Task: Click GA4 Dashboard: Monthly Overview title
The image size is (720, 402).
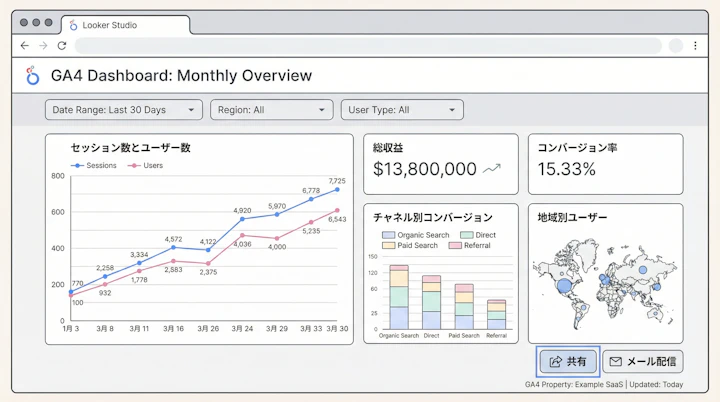Action: (181, 75)
